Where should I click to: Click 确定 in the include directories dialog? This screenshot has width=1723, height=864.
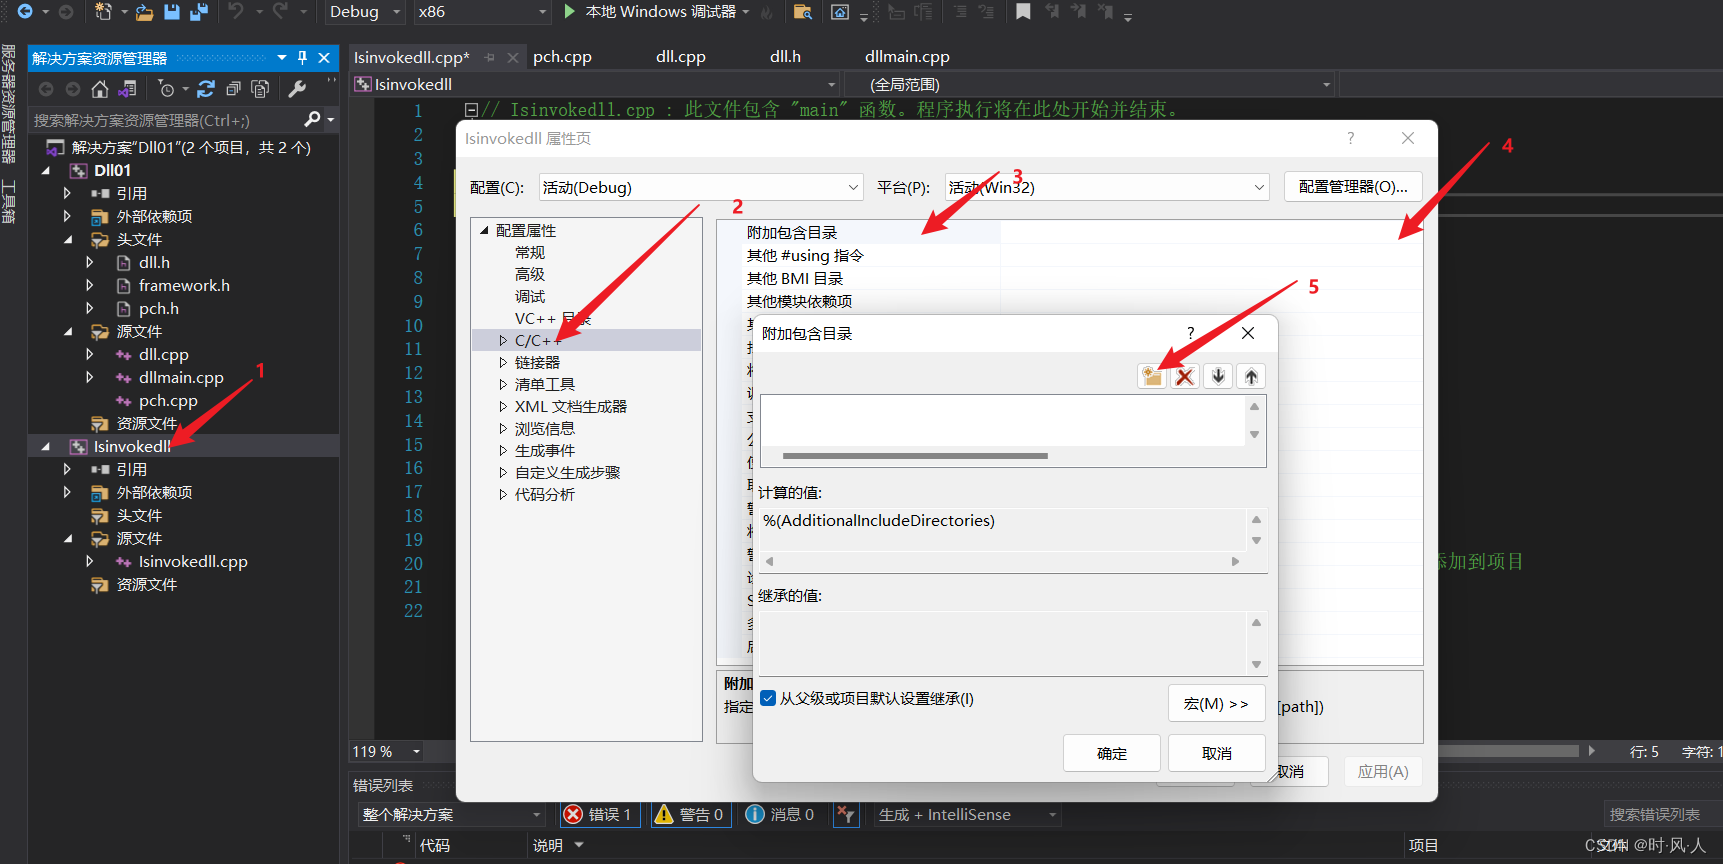(x=1112, y=753)
